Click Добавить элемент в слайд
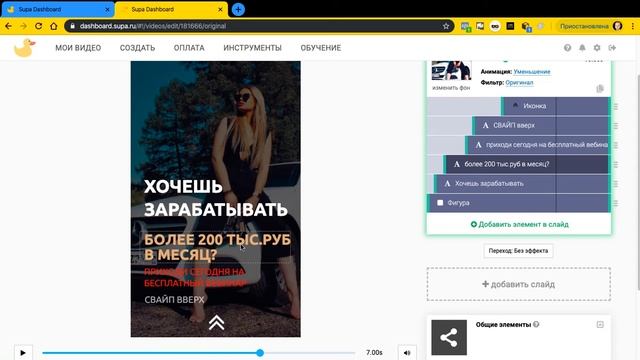Screen dimensions: 640x360 (519, 224)
